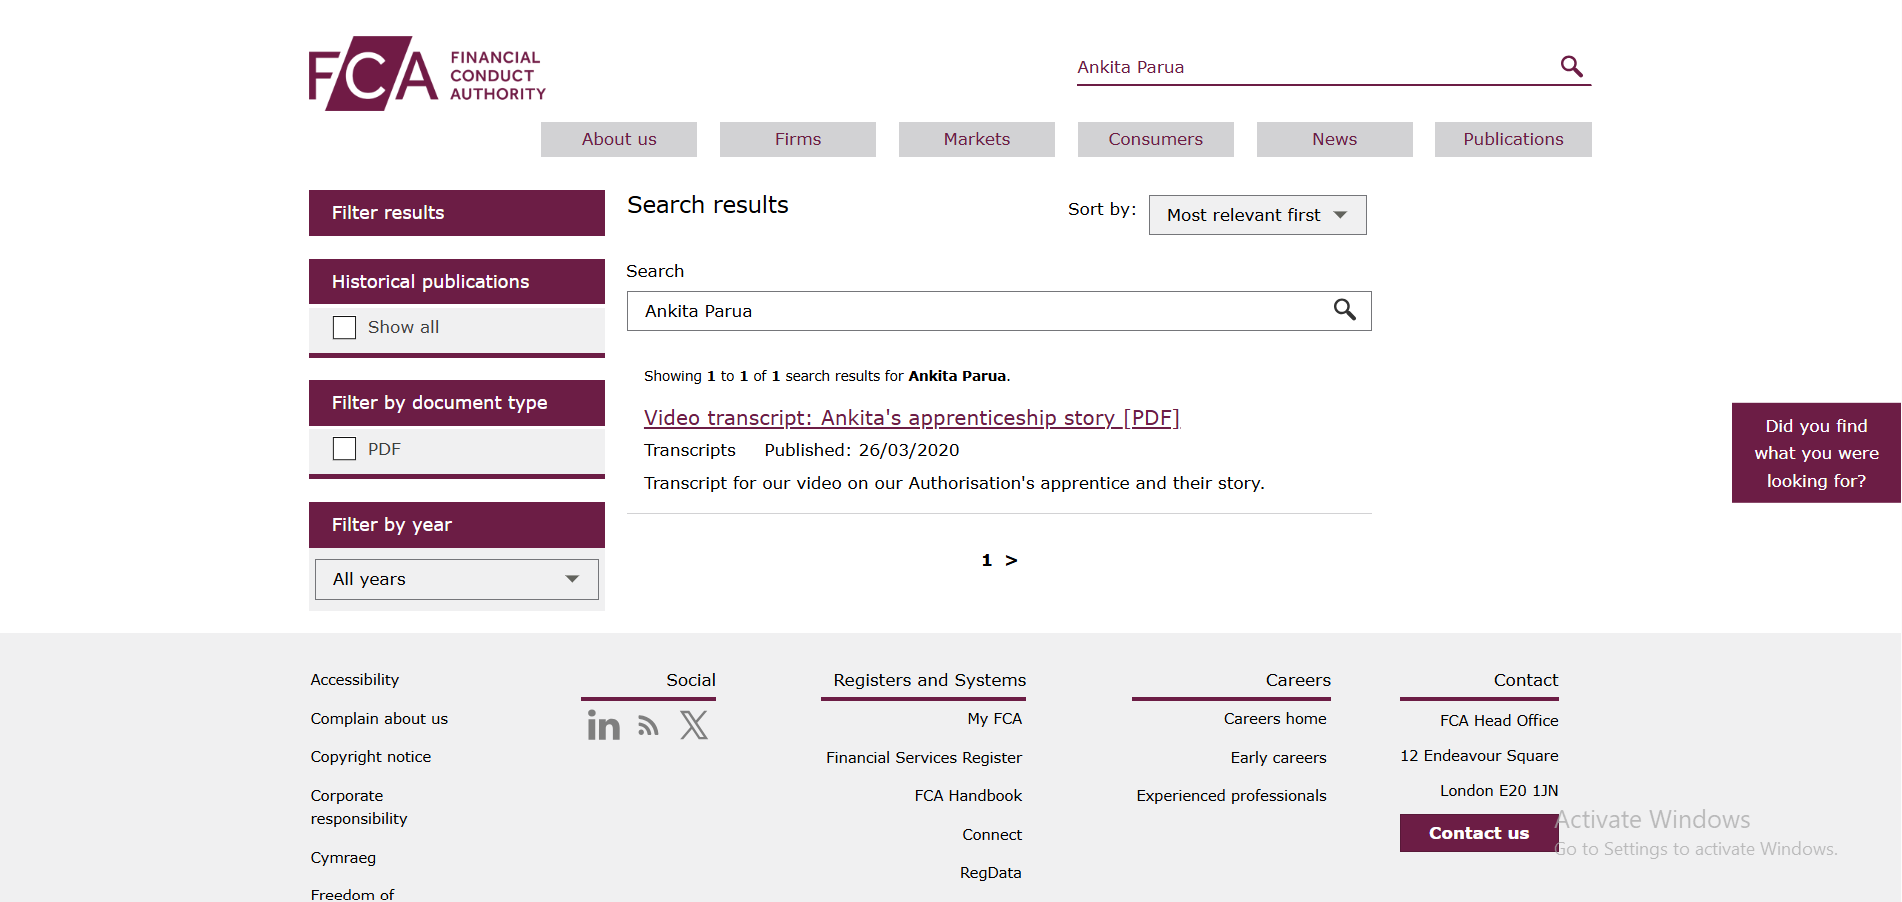The height and width of the screenshot is (902, 1902).
Task: Click the 12 Endeavour Square address line
Action: click(1479, 756)
